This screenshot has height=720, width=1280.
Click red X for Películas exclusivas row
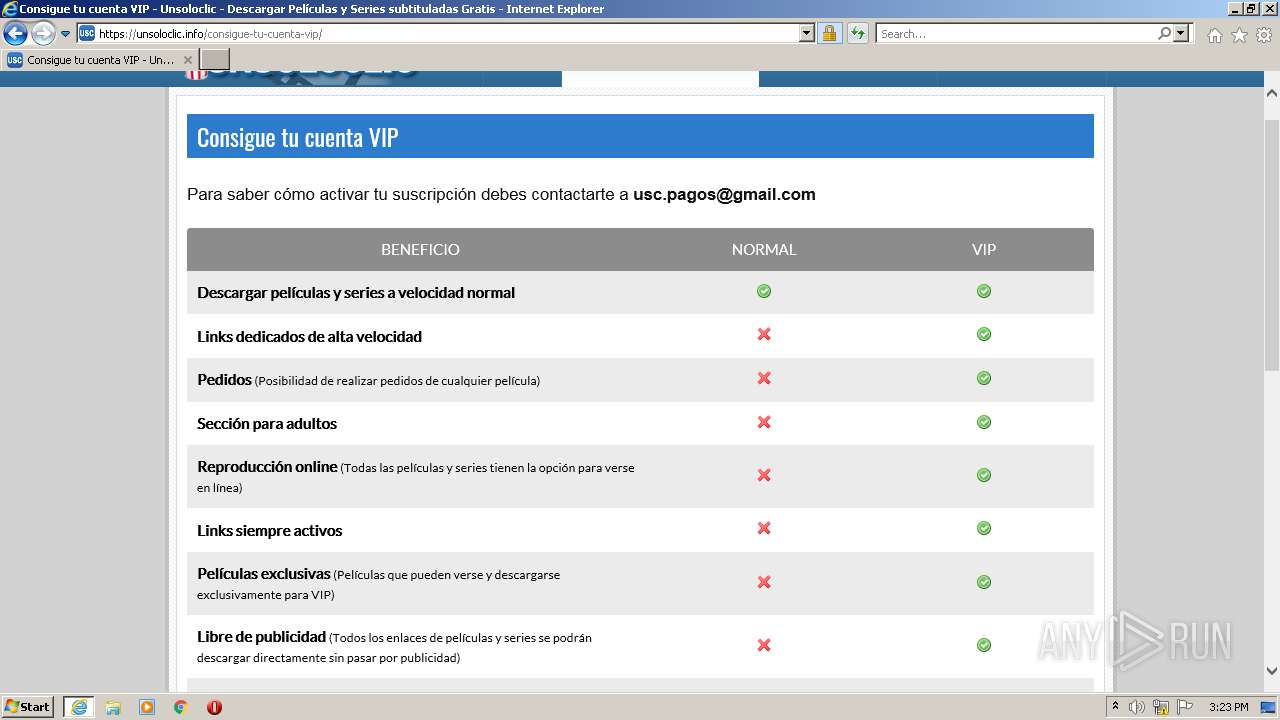click(764, 582)
